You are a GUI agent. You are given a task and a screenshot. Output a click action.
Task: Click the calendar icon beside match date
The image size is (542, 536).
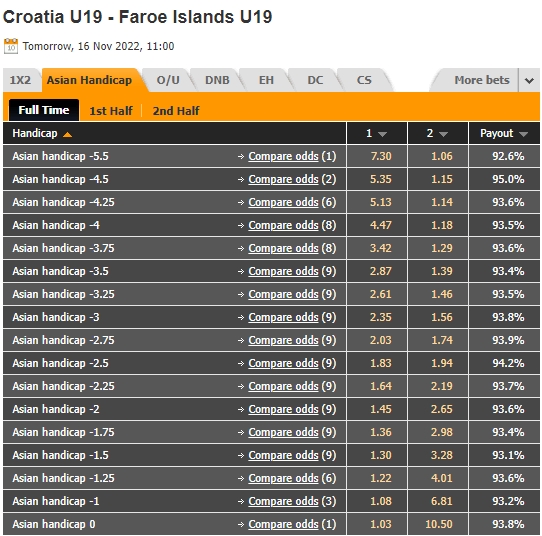tap(11, 46)
